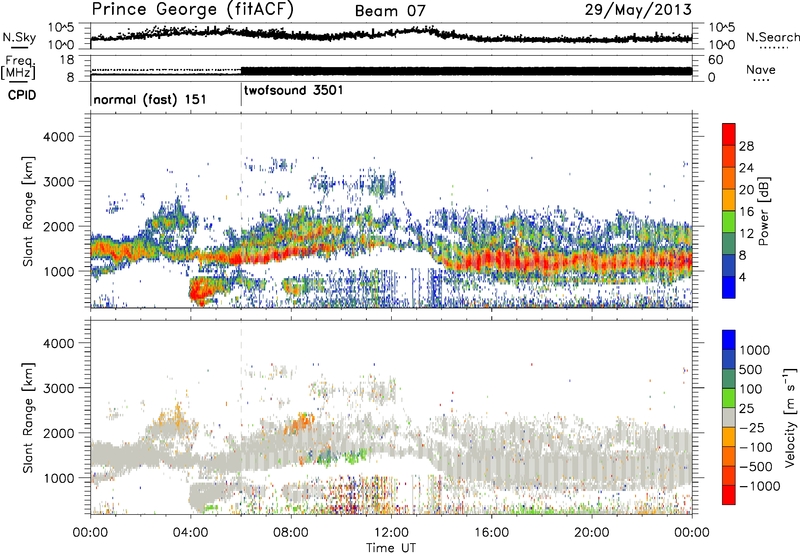Click the dashed CPID change line in power panel
Viewport: 800px width, 554px height.
click(x=241, y=211)
